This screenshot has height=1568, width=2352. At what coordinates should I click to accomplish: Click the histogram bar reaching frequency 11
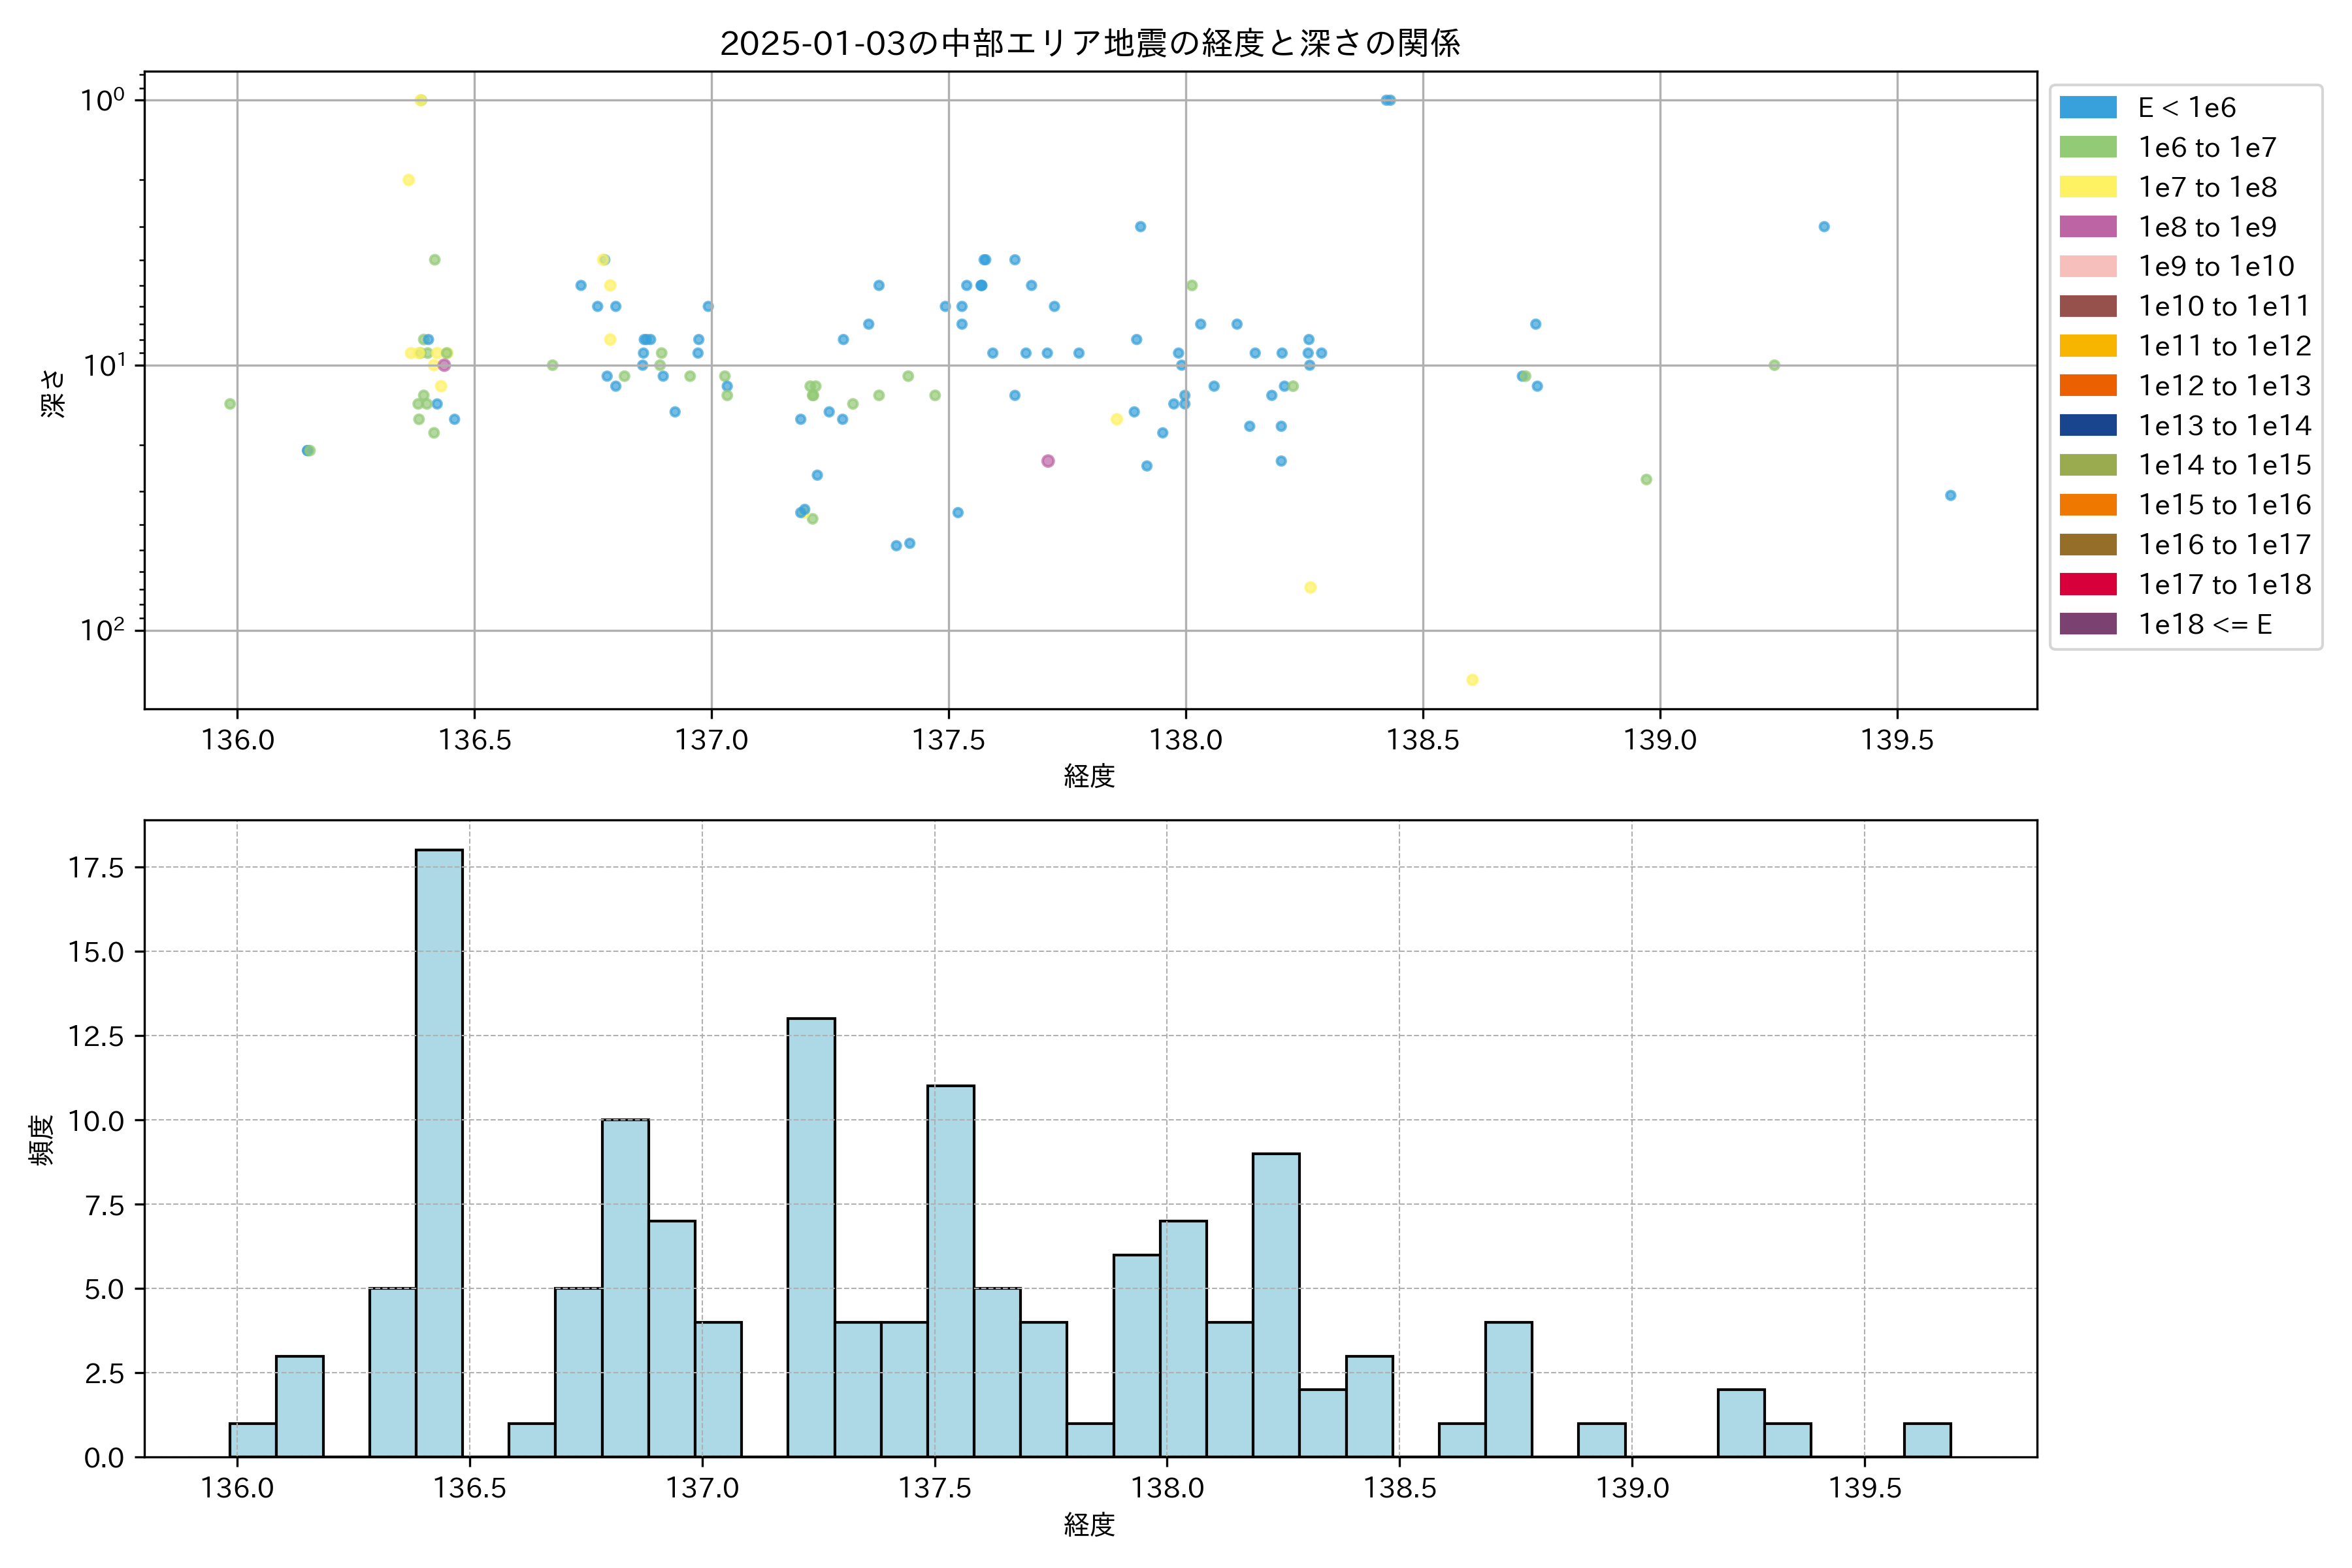click(950, 1270)
